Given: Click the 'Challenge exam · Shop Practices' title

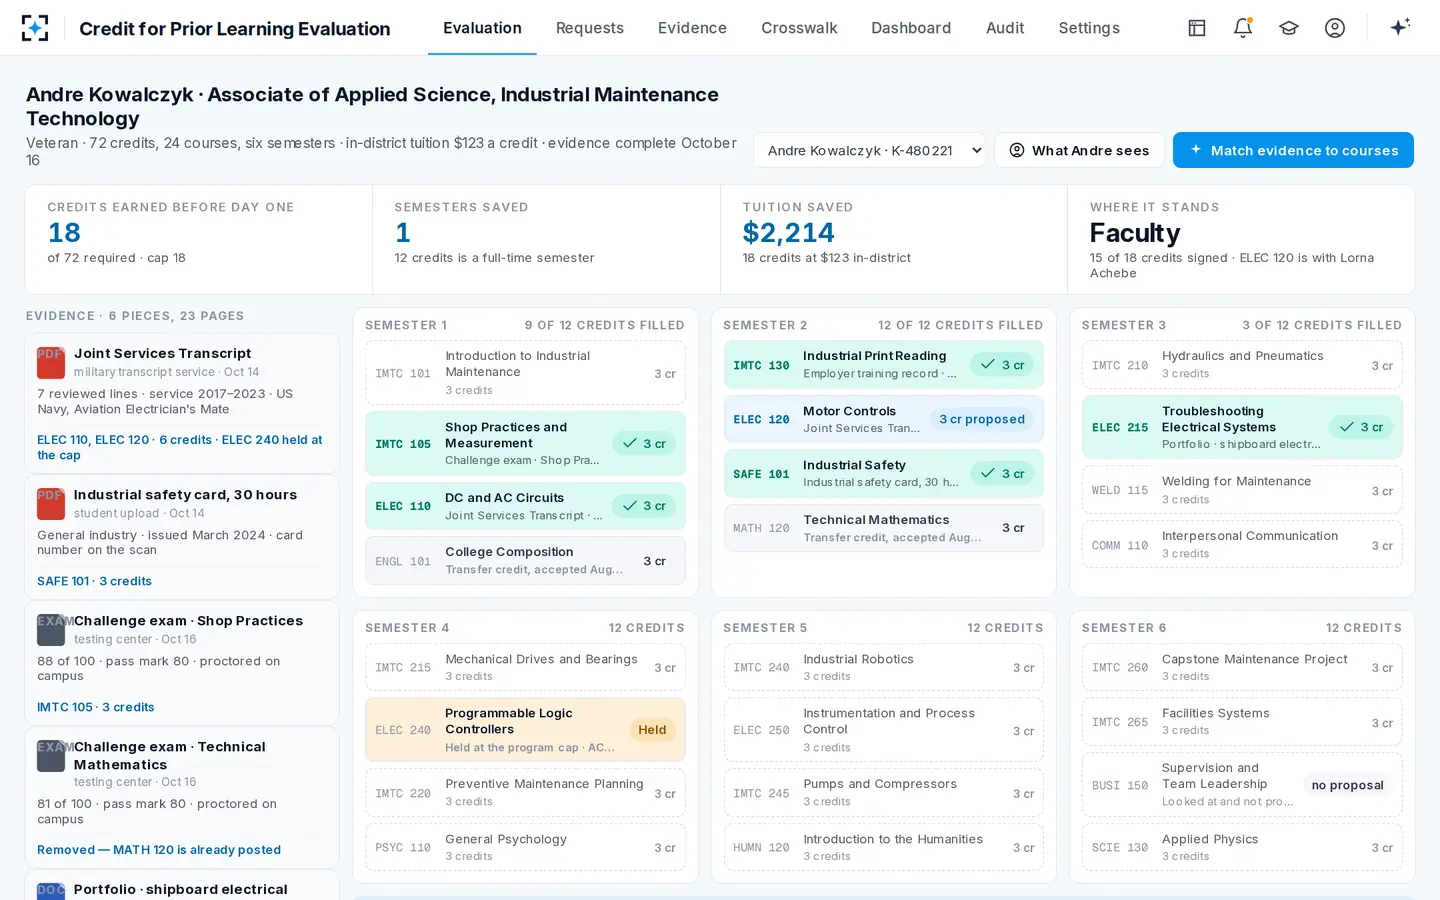Looking at the screenshot, I should coord(188,621).
